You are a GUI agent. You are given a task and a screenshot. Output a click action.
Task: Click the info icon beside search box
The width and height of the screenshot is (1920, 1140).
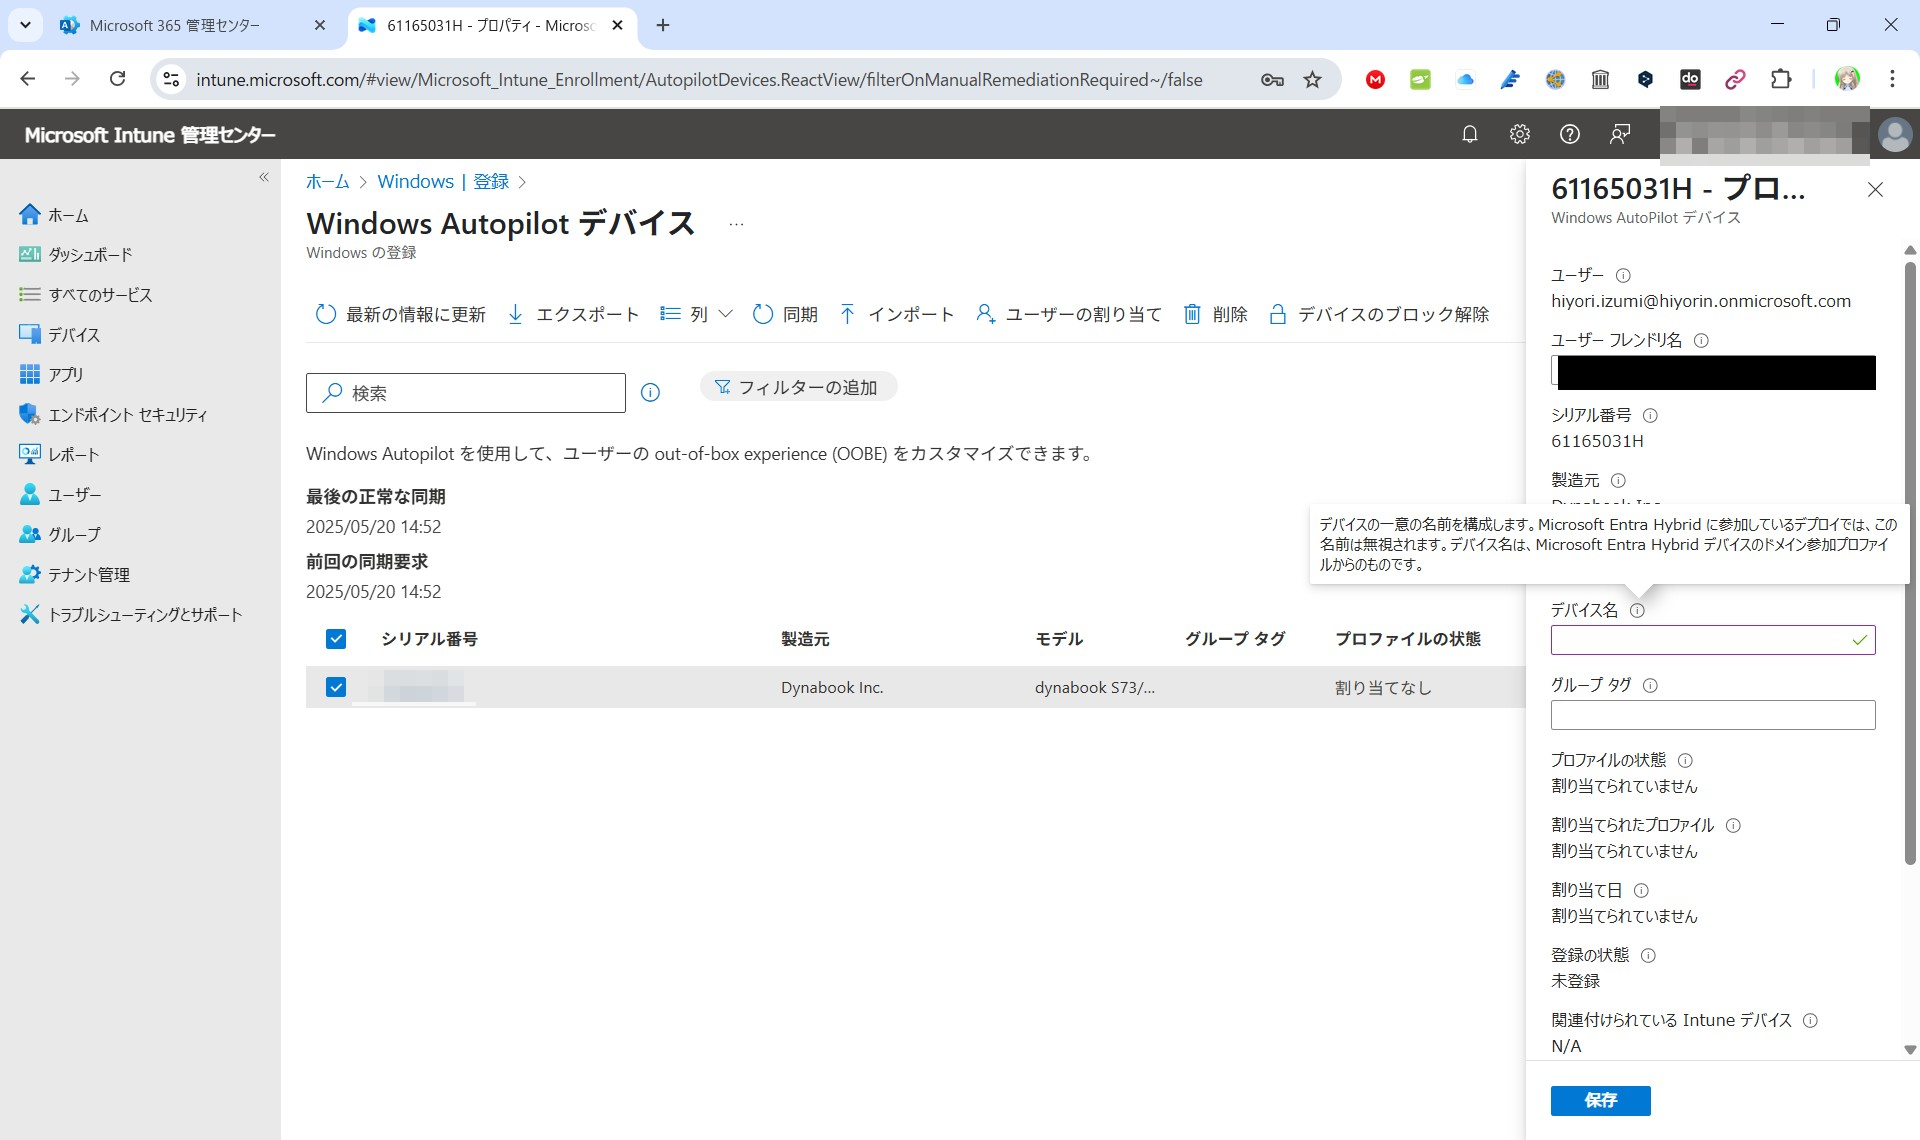click(x=650, y=393)
